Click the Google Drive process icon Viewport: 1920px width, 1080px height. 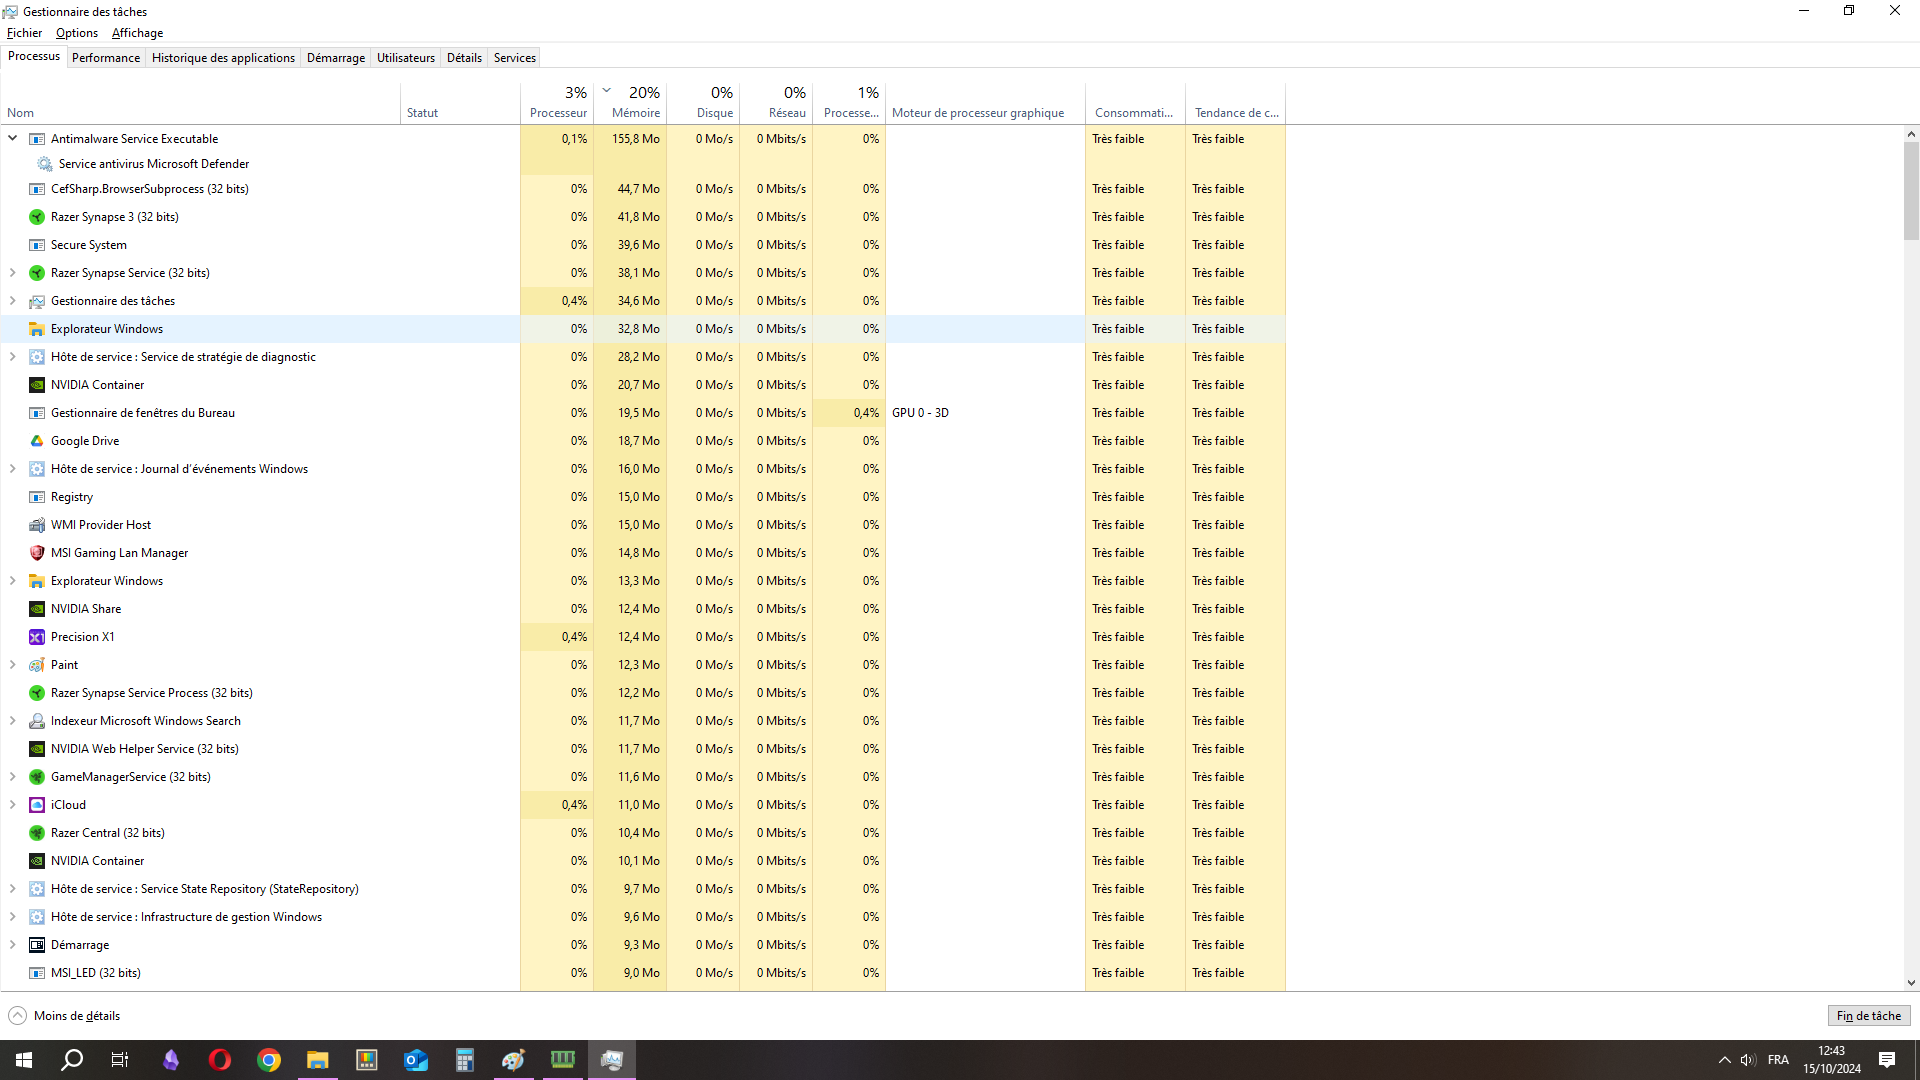pos(37,441)
